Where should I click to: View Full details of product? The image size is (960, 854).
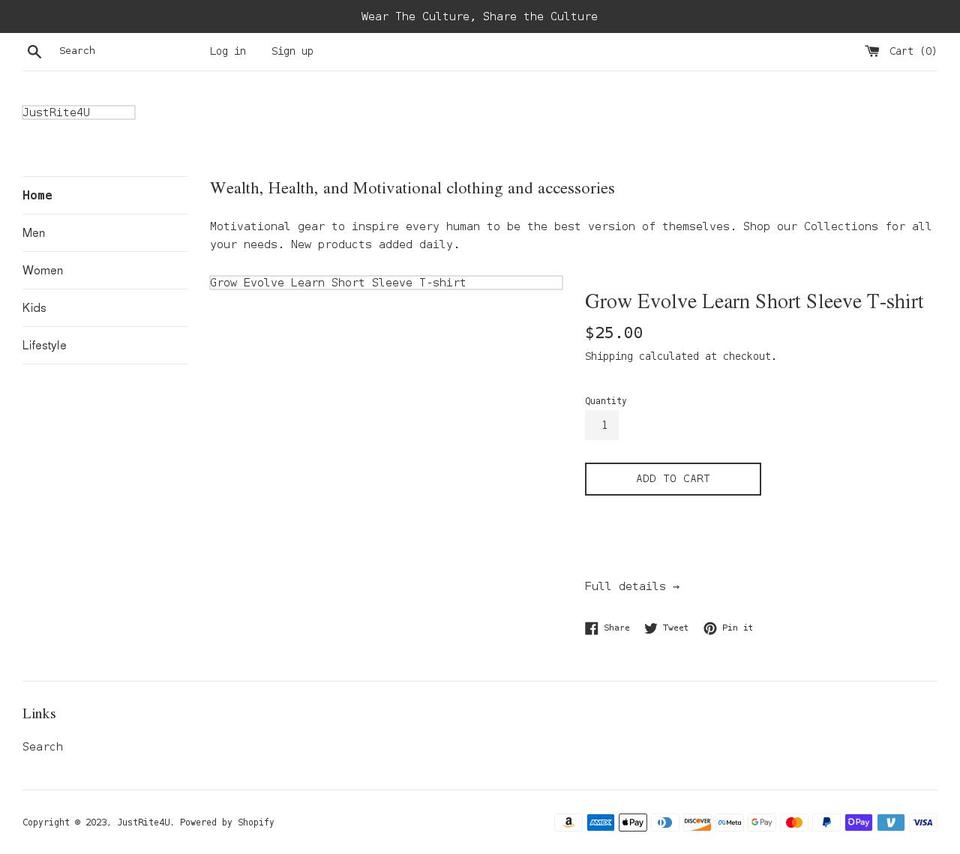coord(632,586)
